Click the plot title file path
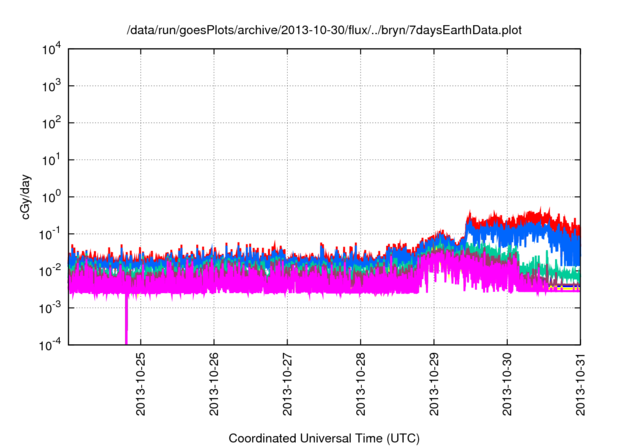Screen dimensions: 640x448 pos(324,30)
